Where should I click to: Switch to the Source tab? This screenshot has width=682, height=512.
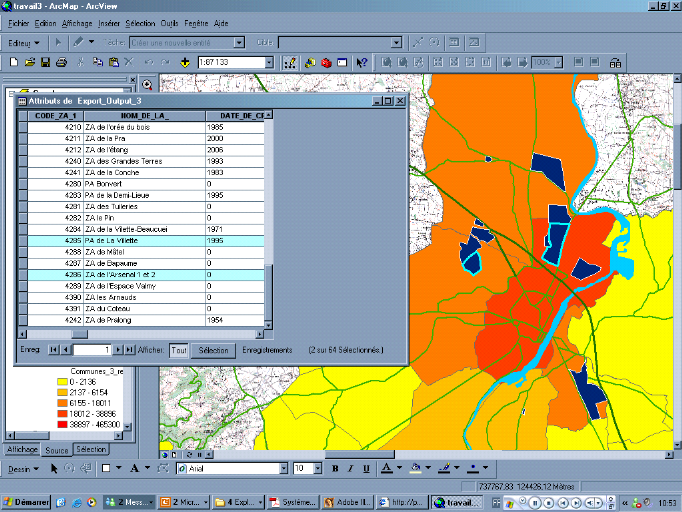[x=57, y=450]
